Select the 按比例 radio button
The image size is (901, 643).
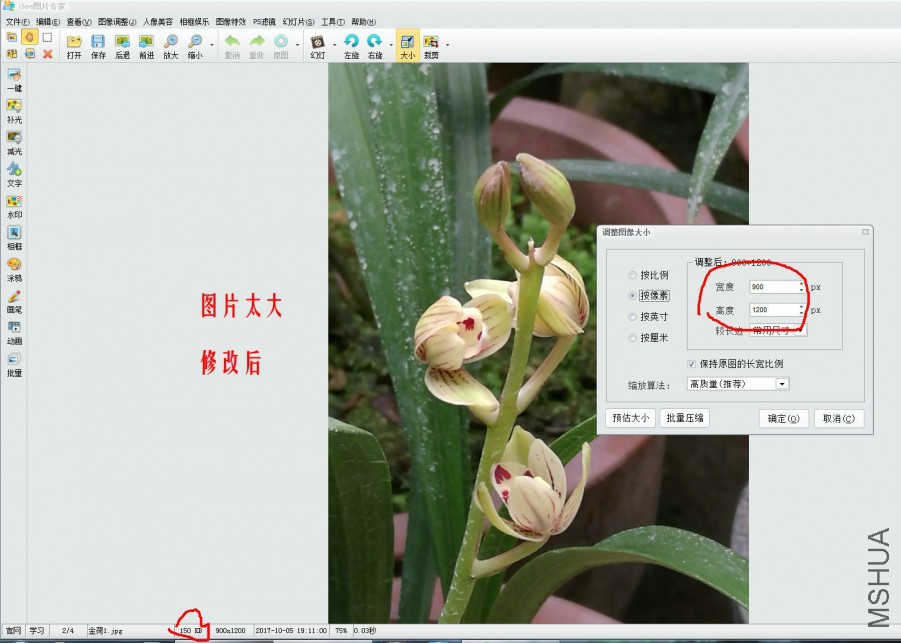click(631, 275)
